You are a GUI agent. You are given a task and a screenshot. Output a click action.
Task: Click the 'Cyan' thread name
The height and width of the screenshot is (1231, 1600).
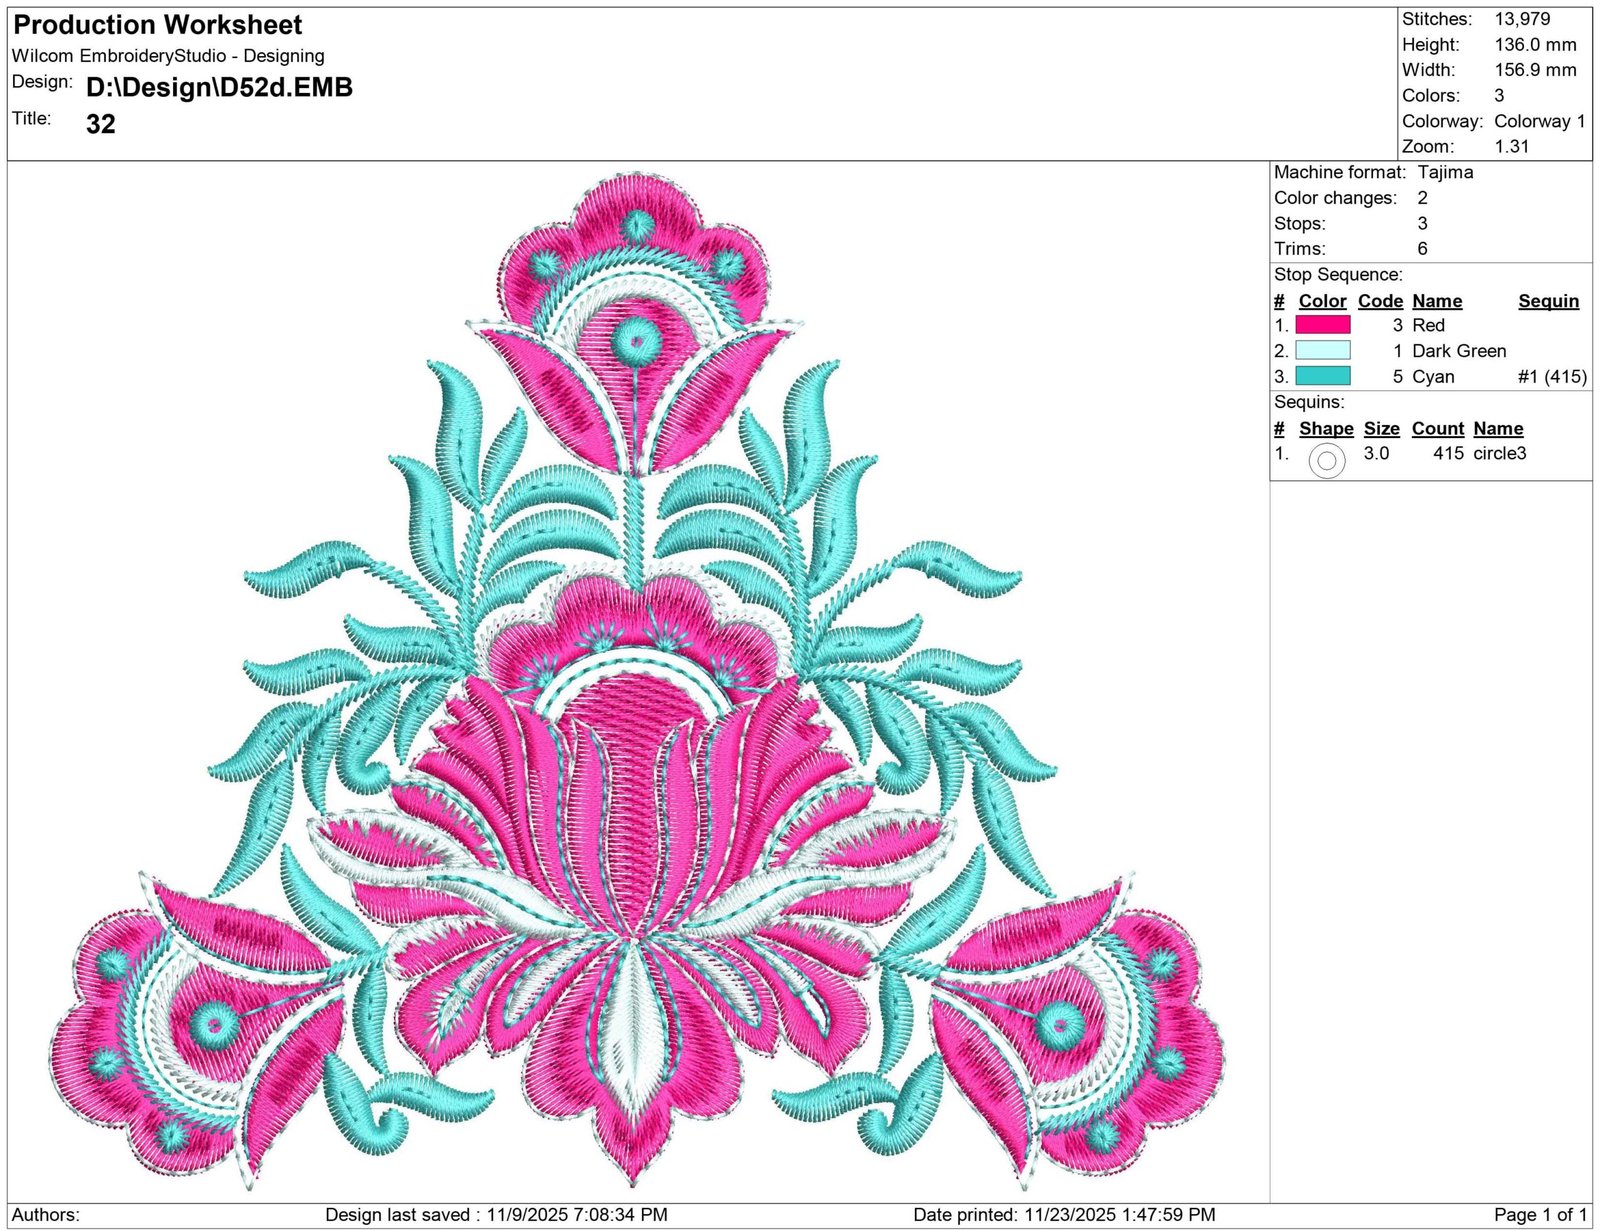[x=1433, y=377]
